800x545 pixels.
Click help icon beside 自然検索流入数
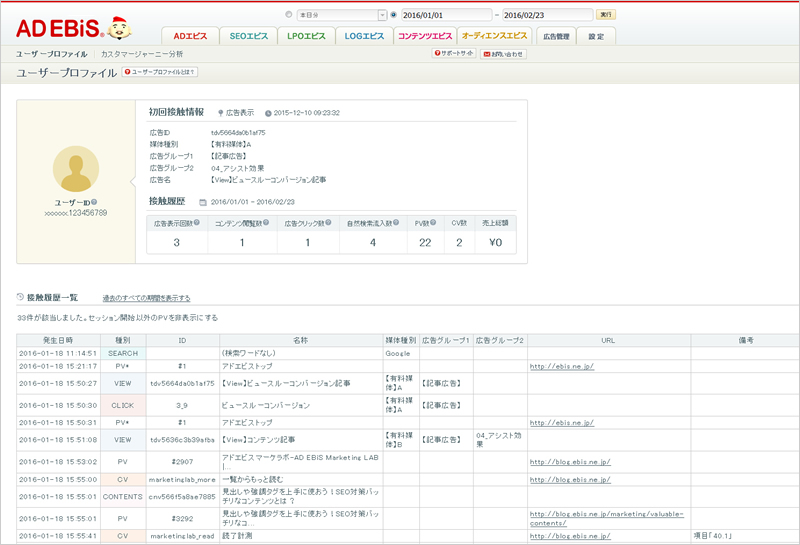(404, 223)
